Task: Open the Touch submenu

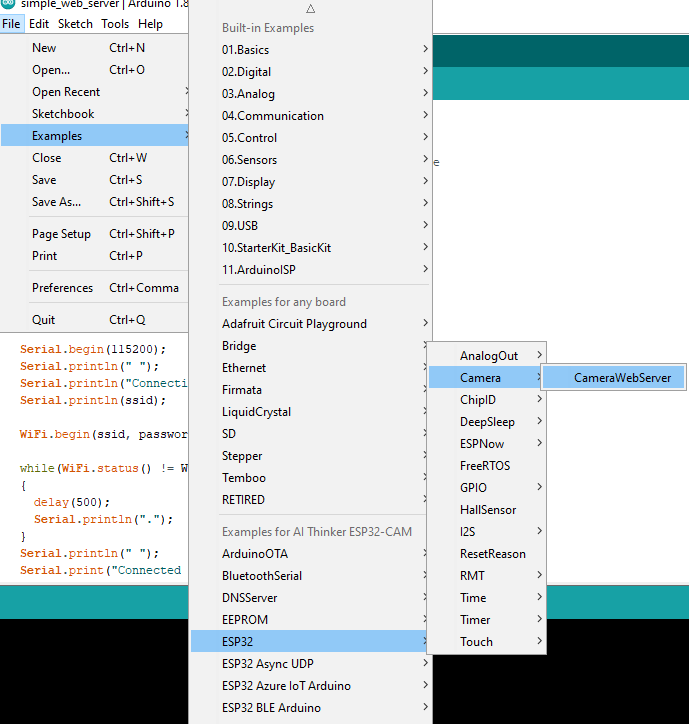Action: click(487, 641)
